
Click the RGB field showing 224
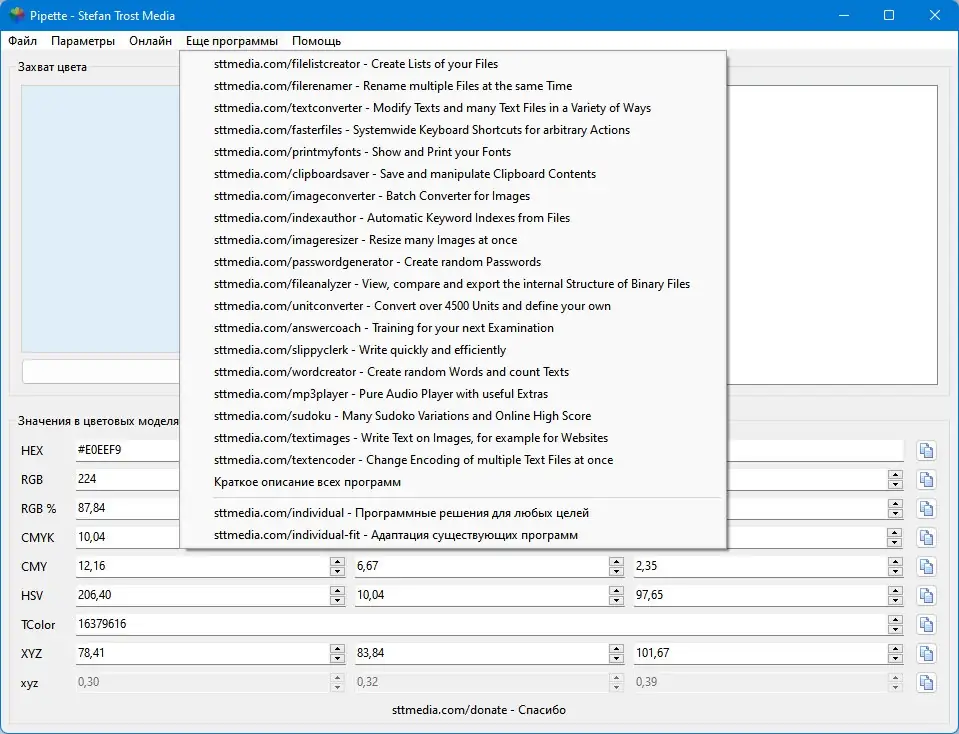point(128,479)
